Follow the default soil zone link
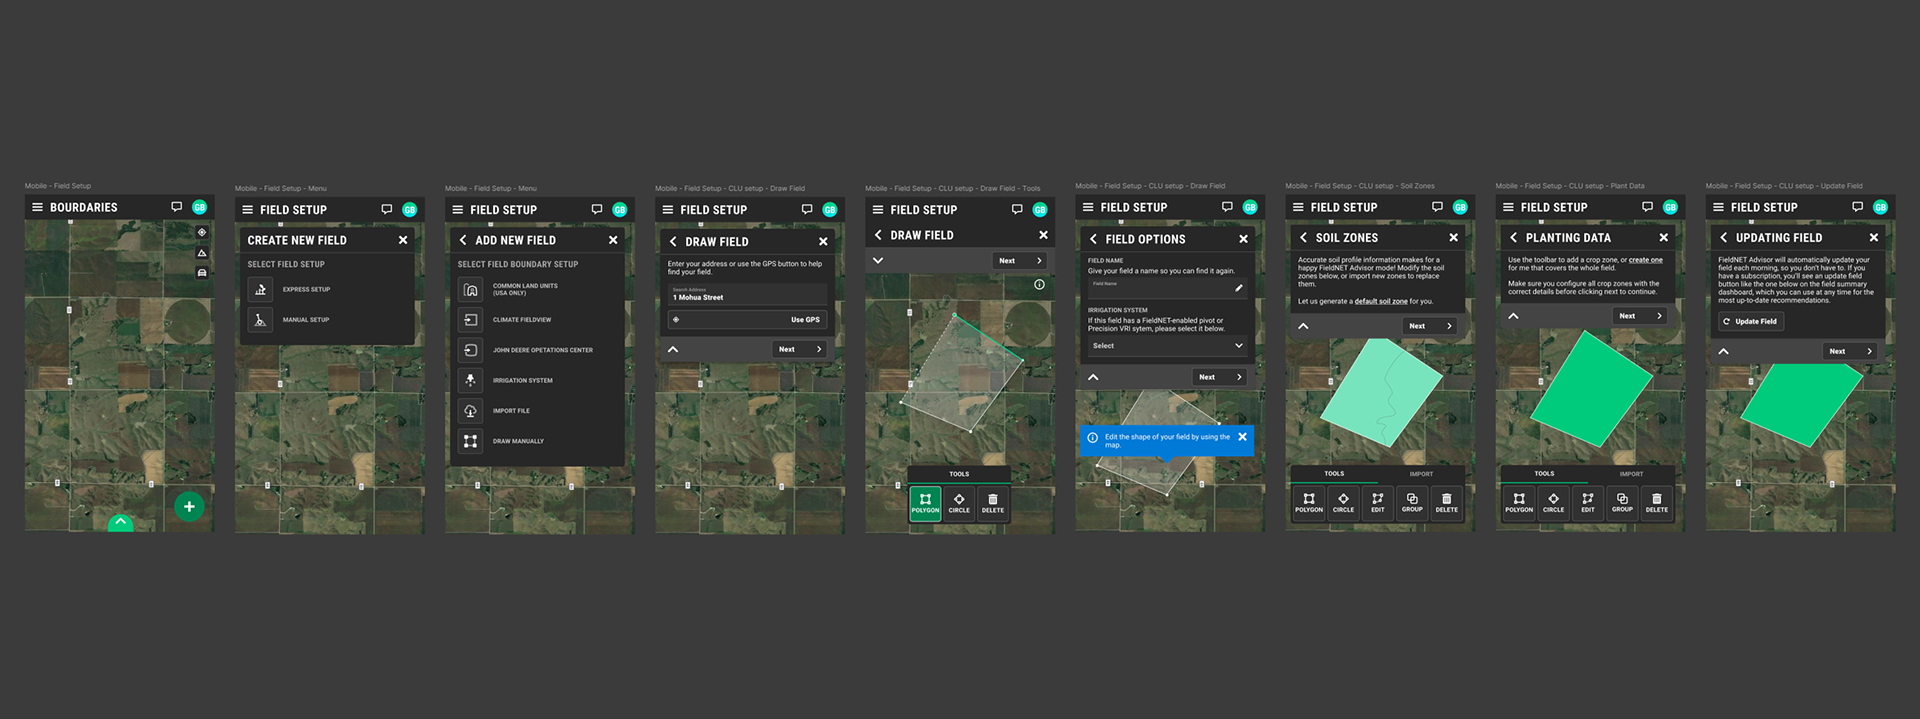 [x=1381, y=301]
